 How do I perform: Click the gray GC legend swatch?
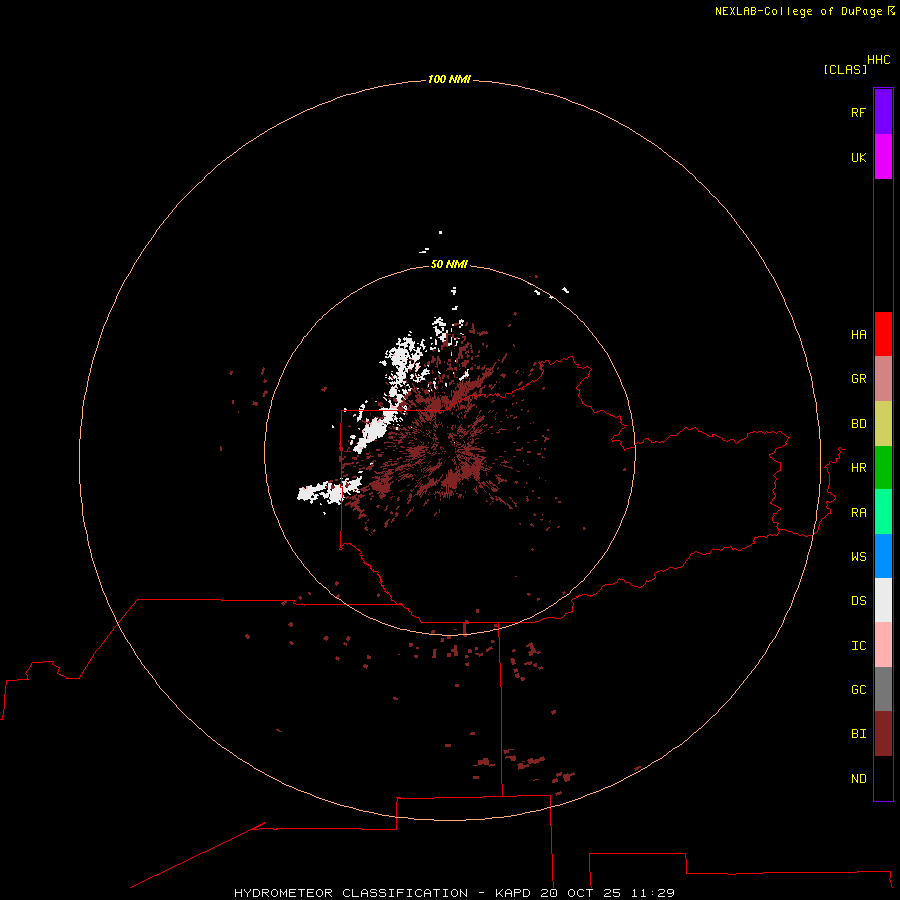[883, 689]
